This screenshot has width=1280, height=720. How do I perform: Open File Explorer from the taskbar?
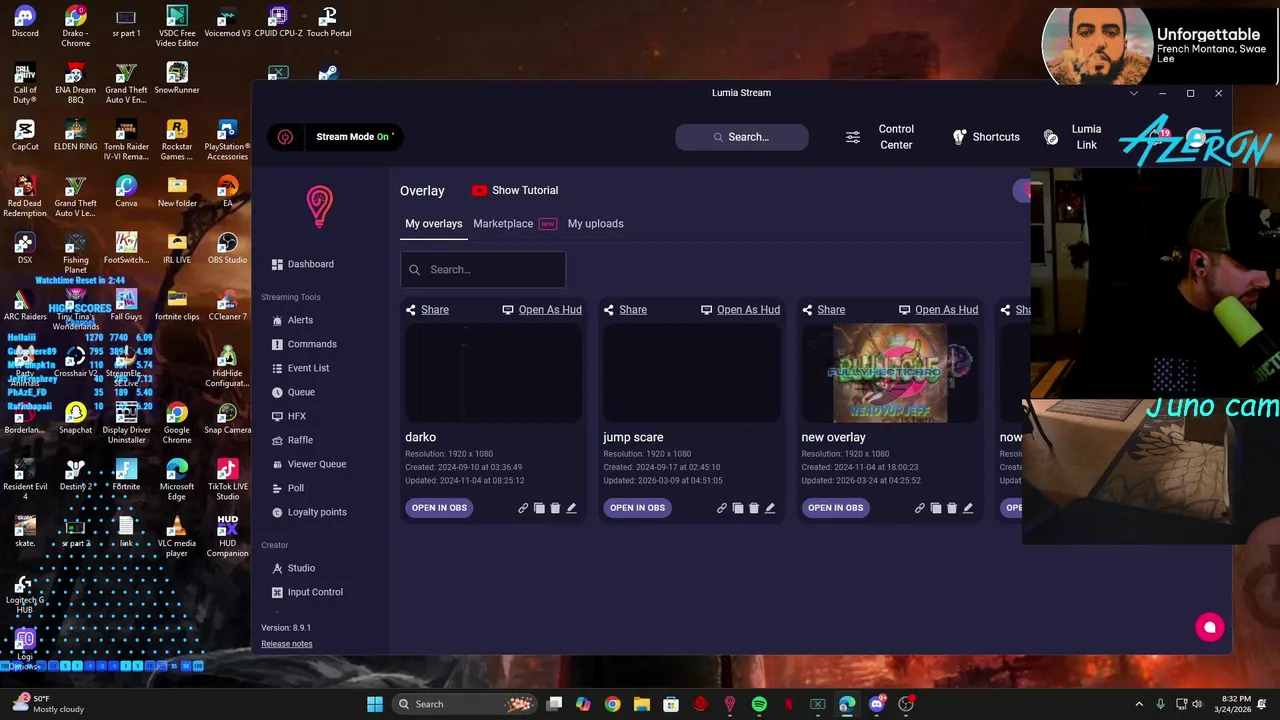(x=642, y=704)
